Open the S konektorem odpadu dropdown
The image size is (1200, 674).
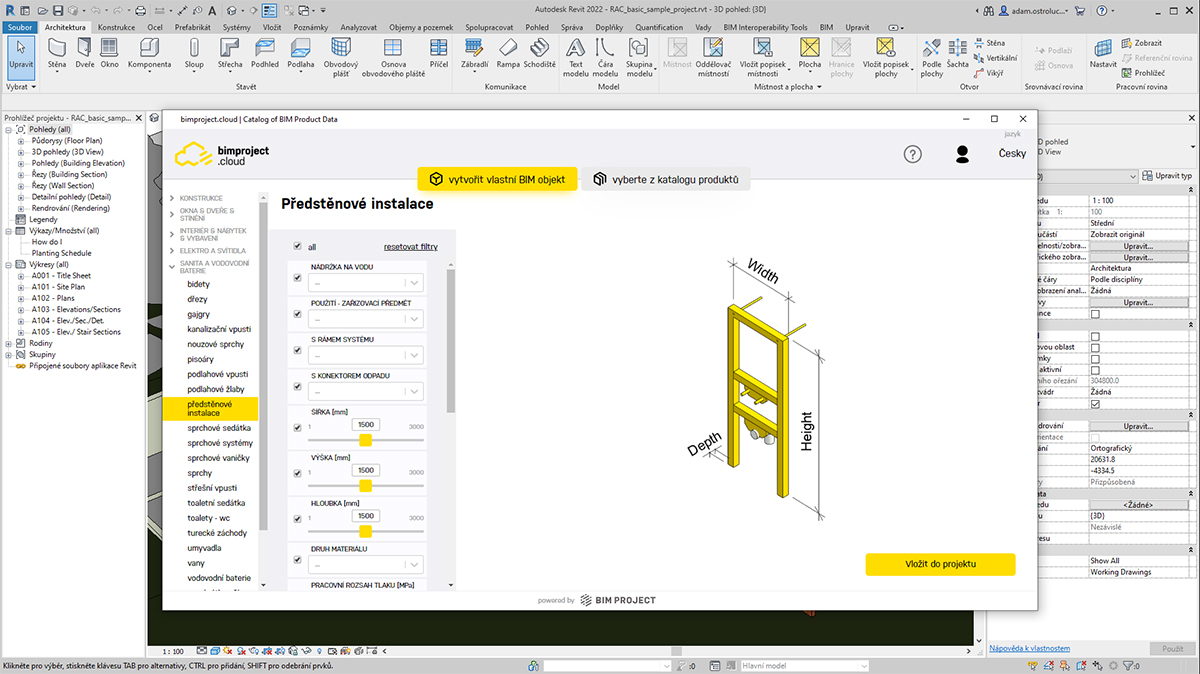coord(366,391)
